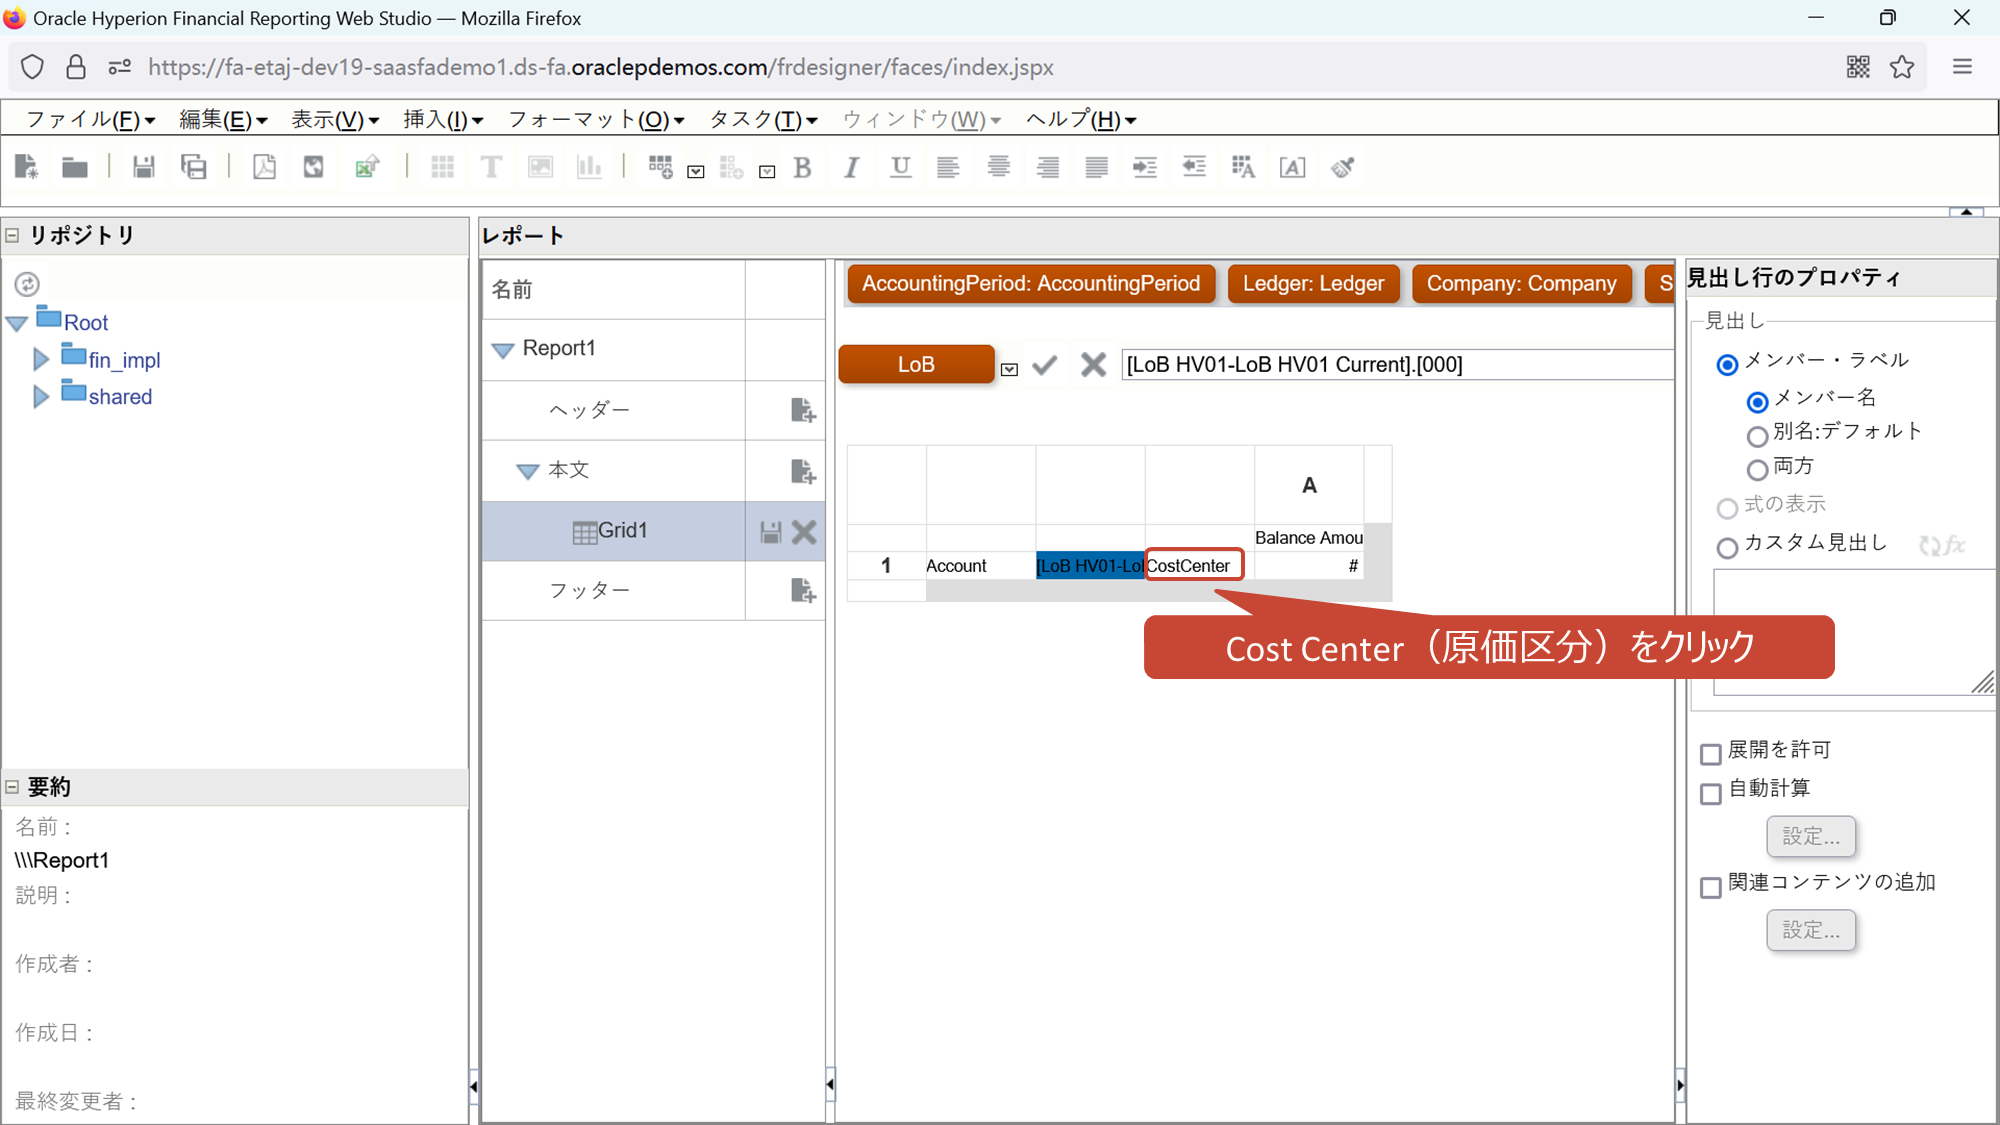Enable the 展開を許可 checkbox
Viewport: 2000px width, 1125px height.
click(1711, 753)
